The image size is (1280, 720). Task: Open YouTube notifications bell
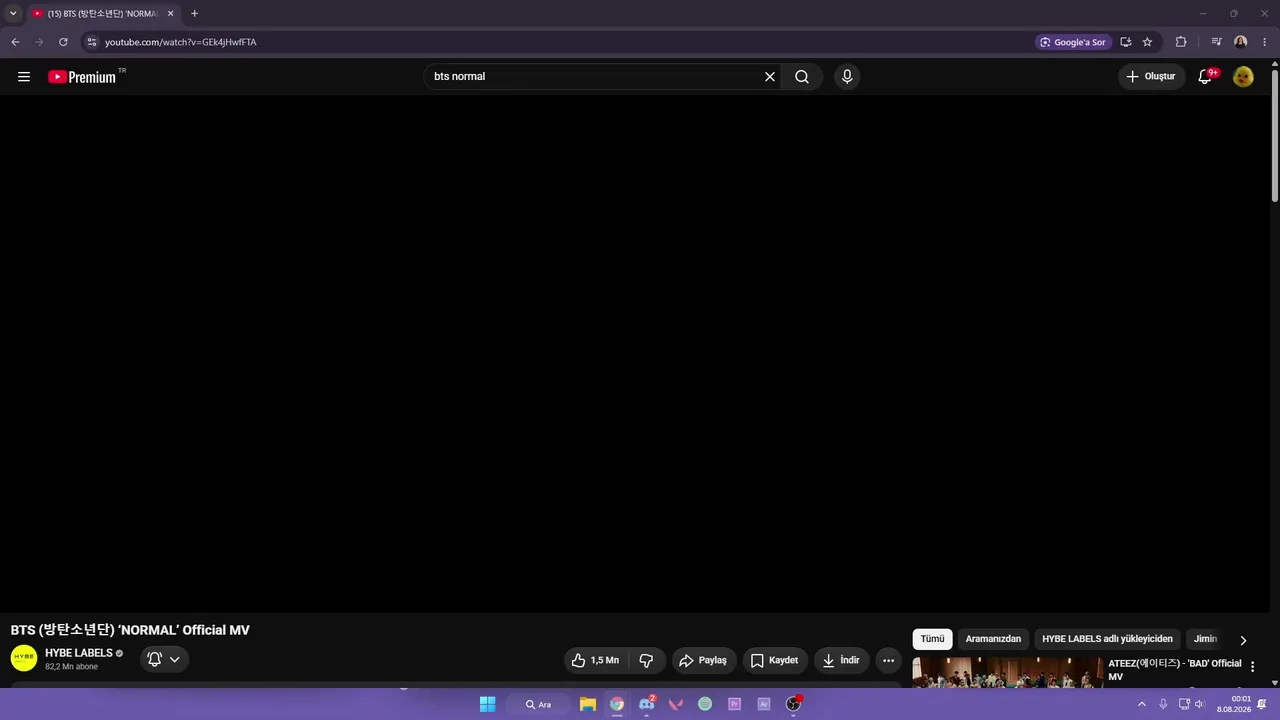click(1206, 77)
